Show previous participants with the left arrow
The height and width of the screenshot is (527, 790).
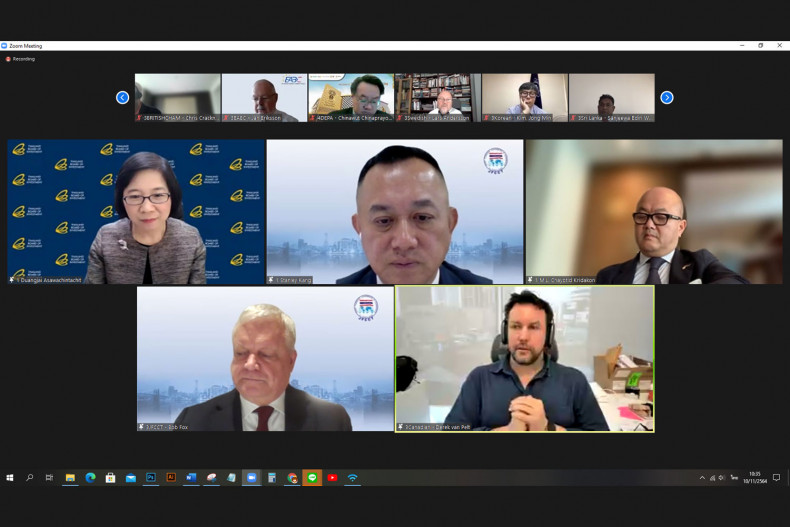pos(122,97)
